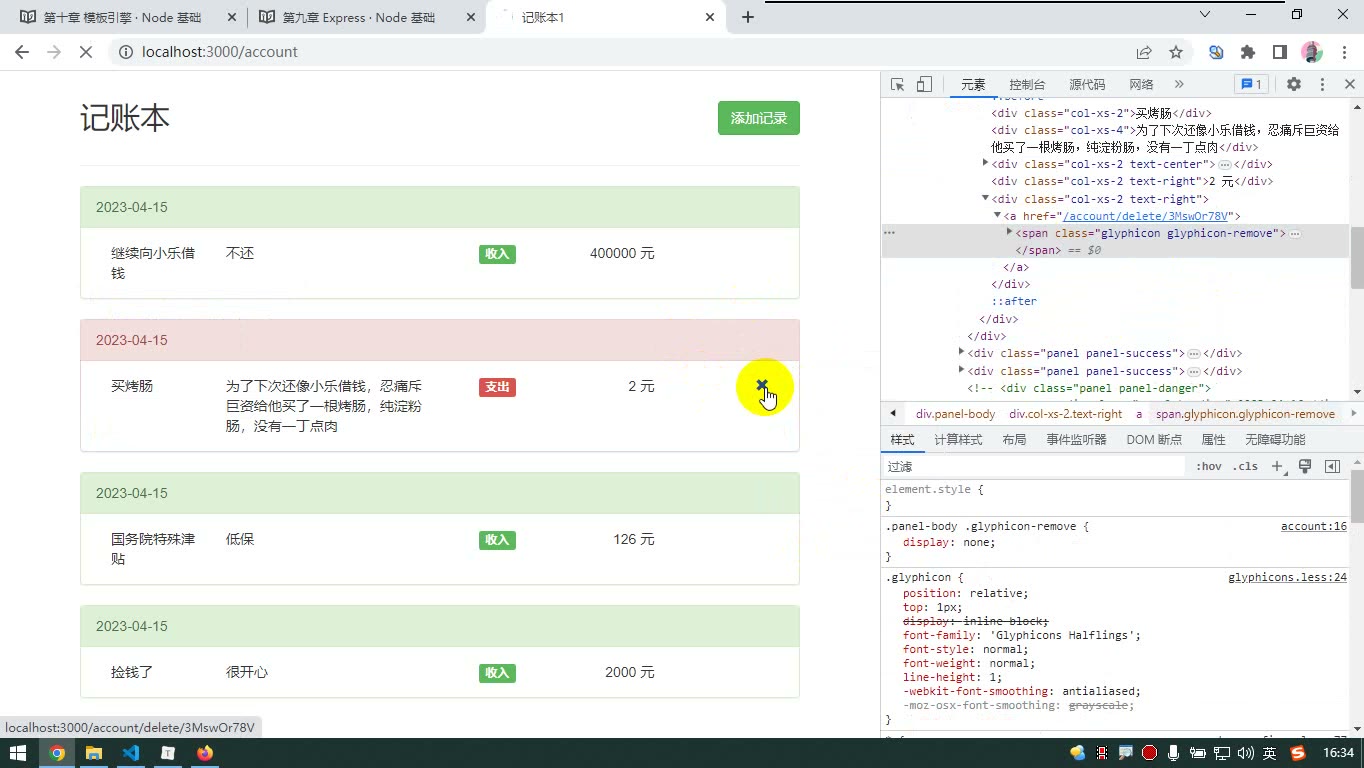
Task: Toggle the .cls element classes panel
Action: tap(1245, 467)
